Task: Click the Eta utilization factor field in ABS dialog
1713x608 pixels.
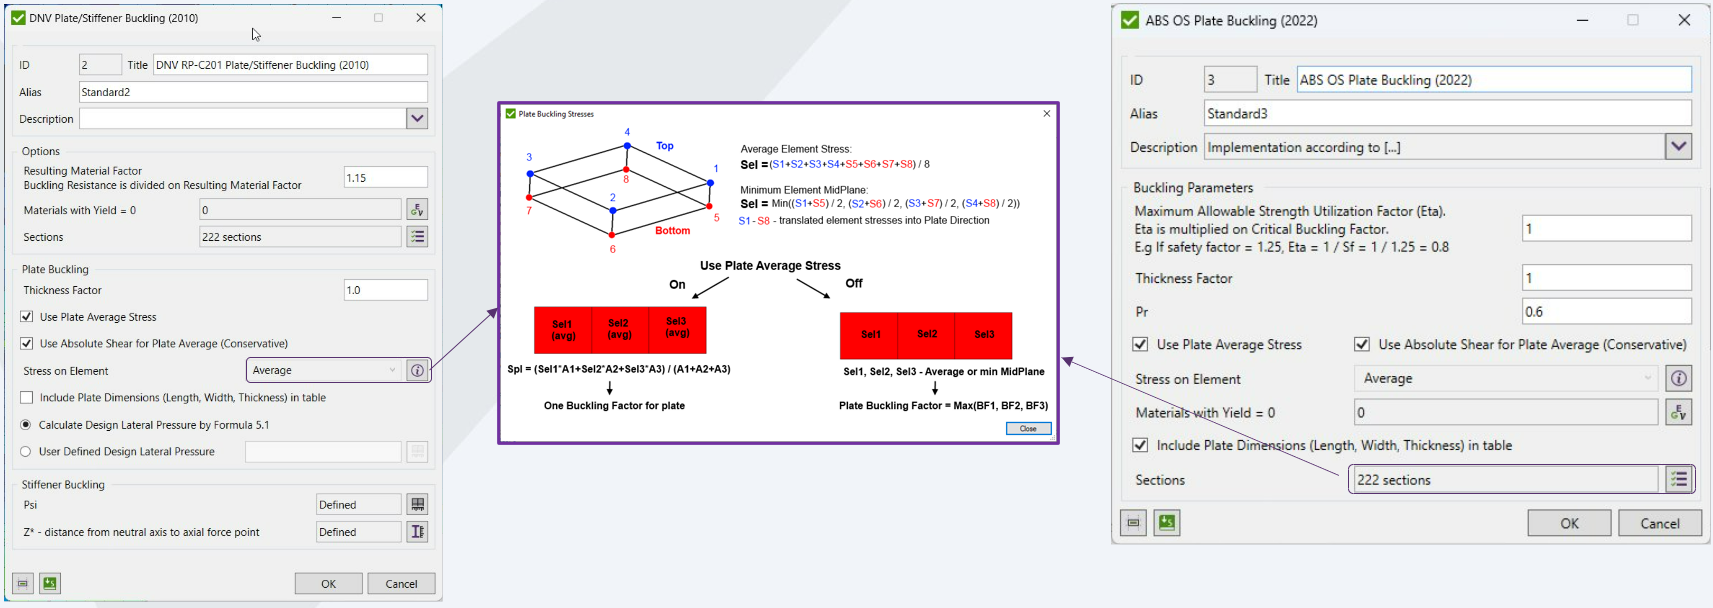Action: coord(1607,229)
